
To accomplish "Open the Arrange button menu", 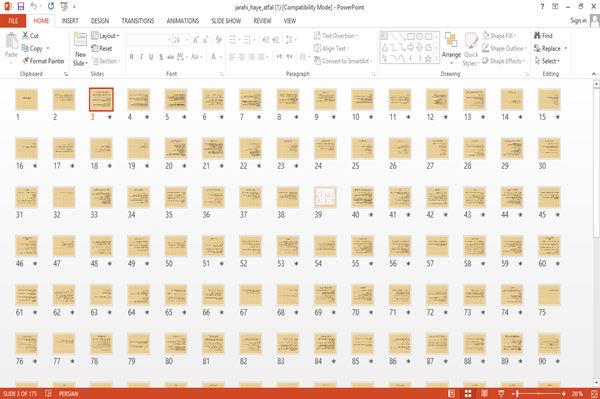I will (x=452, y=48).
